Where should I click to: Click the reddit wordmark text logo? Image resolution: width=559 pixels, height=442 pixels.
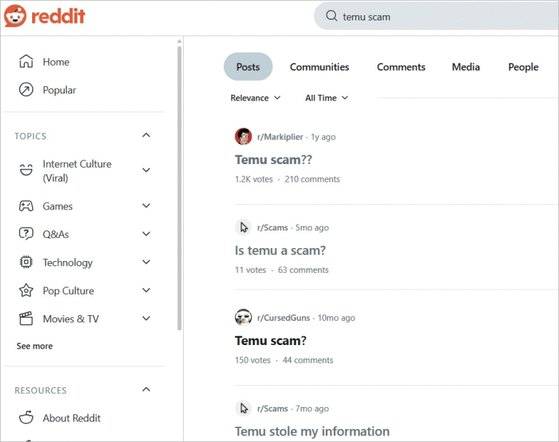pyautogui.click(x=58, y=16)
